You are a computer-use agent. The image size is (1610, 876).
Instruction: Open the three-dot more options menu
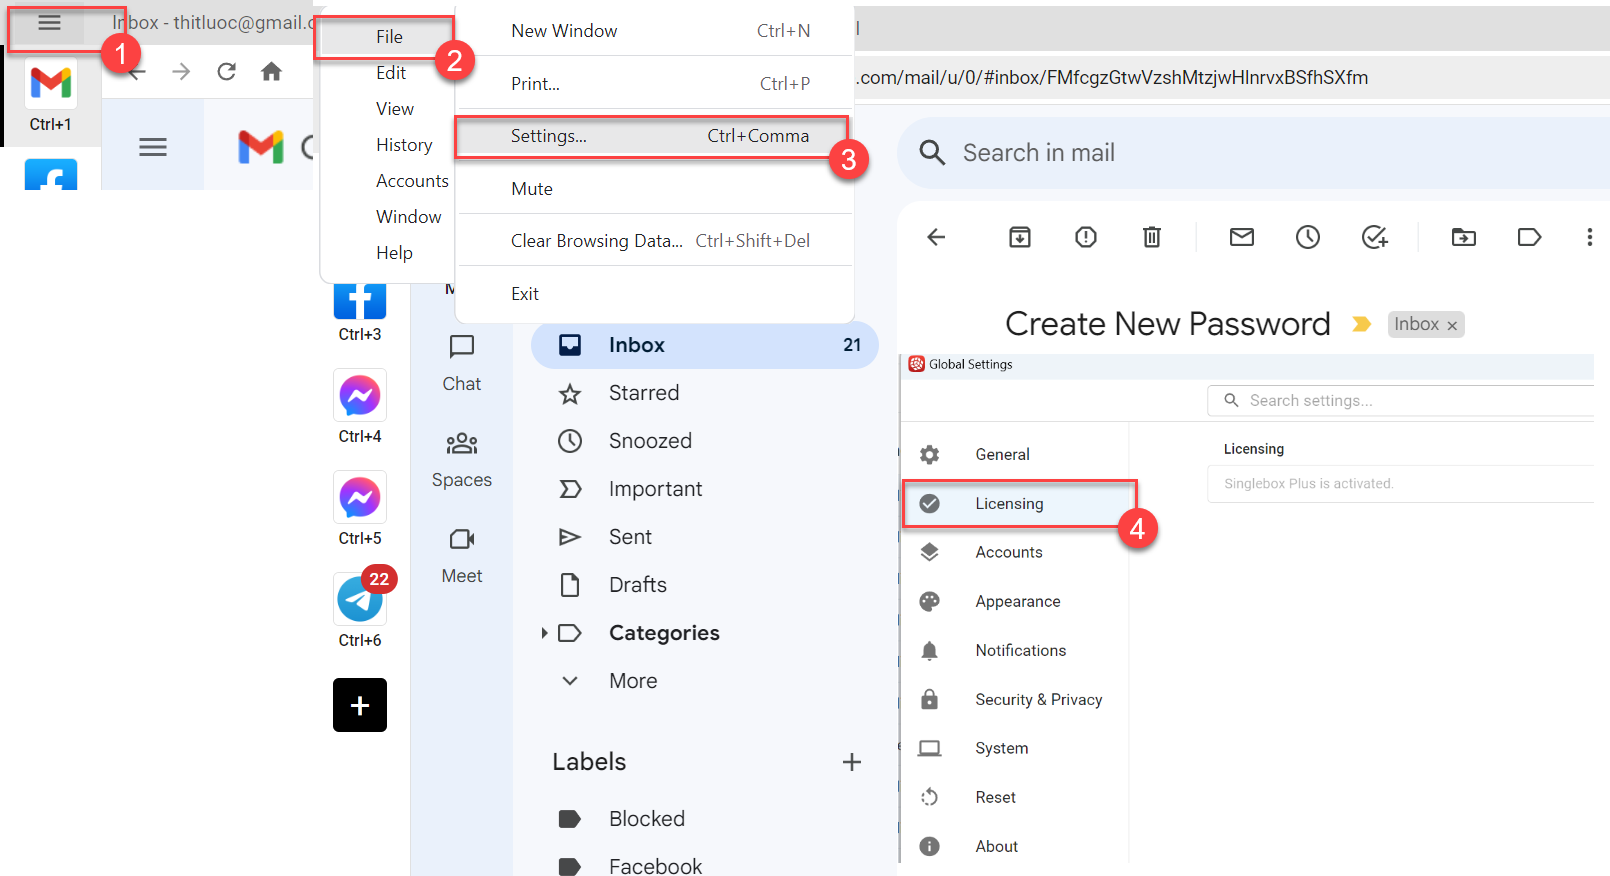click(x=1589, y=237)
